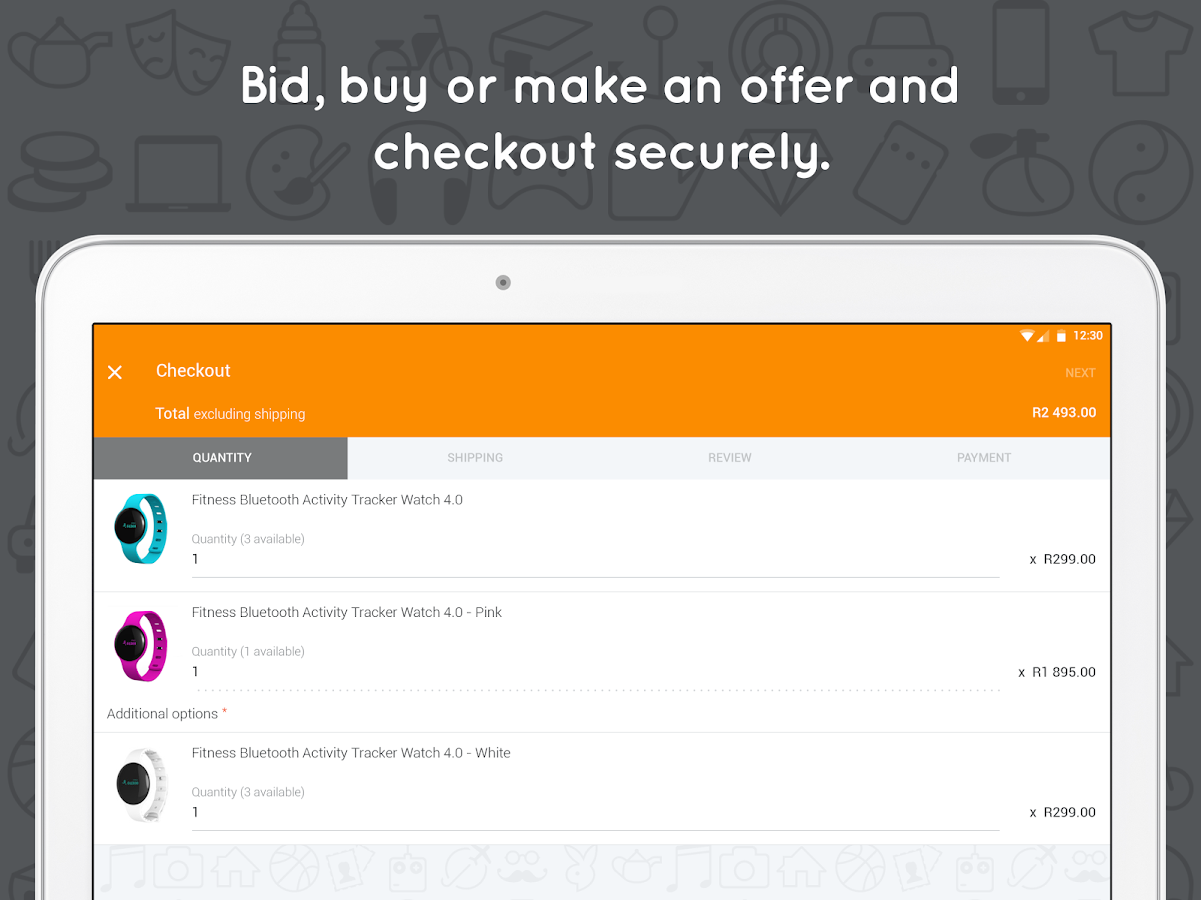This screenshot has width=1201, height=900.
Task: Close the Checkout screen with the X
Action: [x=114, y=372]
